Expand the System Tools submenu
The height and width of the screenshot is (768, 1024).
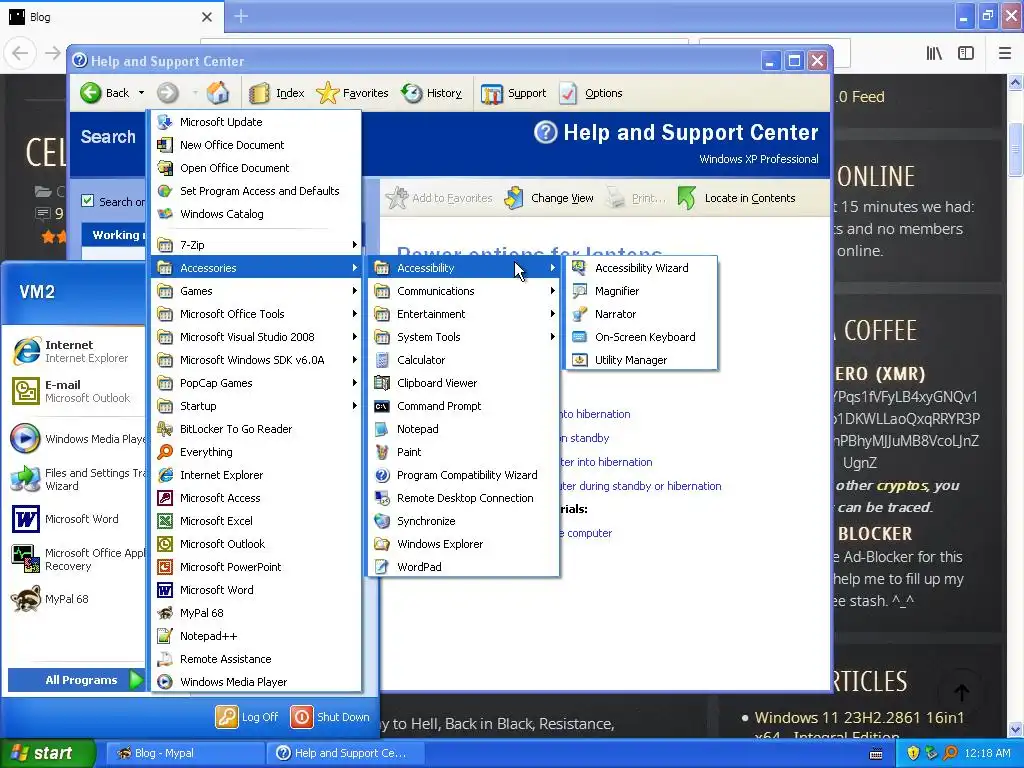point(463,337)
